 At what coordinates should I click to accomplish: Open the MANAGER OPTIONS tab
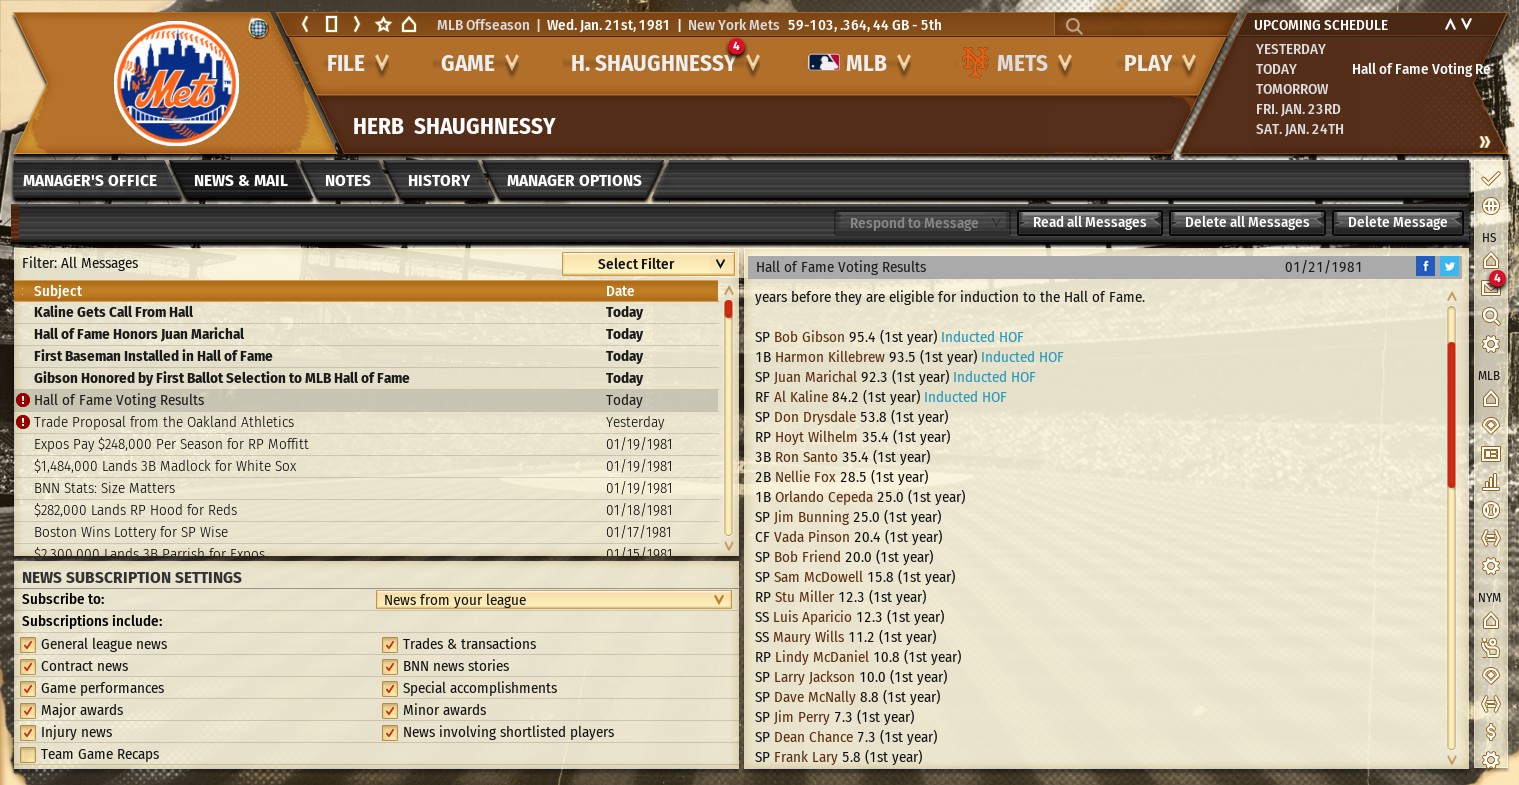pos(574,181)
